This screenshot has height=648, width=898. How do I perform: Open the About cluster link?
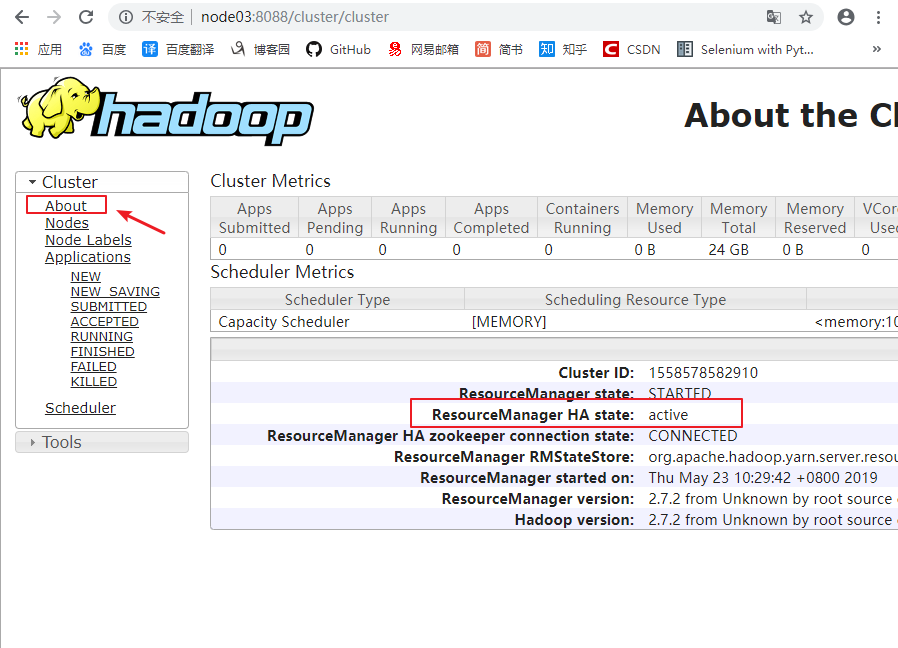pyautogui.click(x=66, y=206)
